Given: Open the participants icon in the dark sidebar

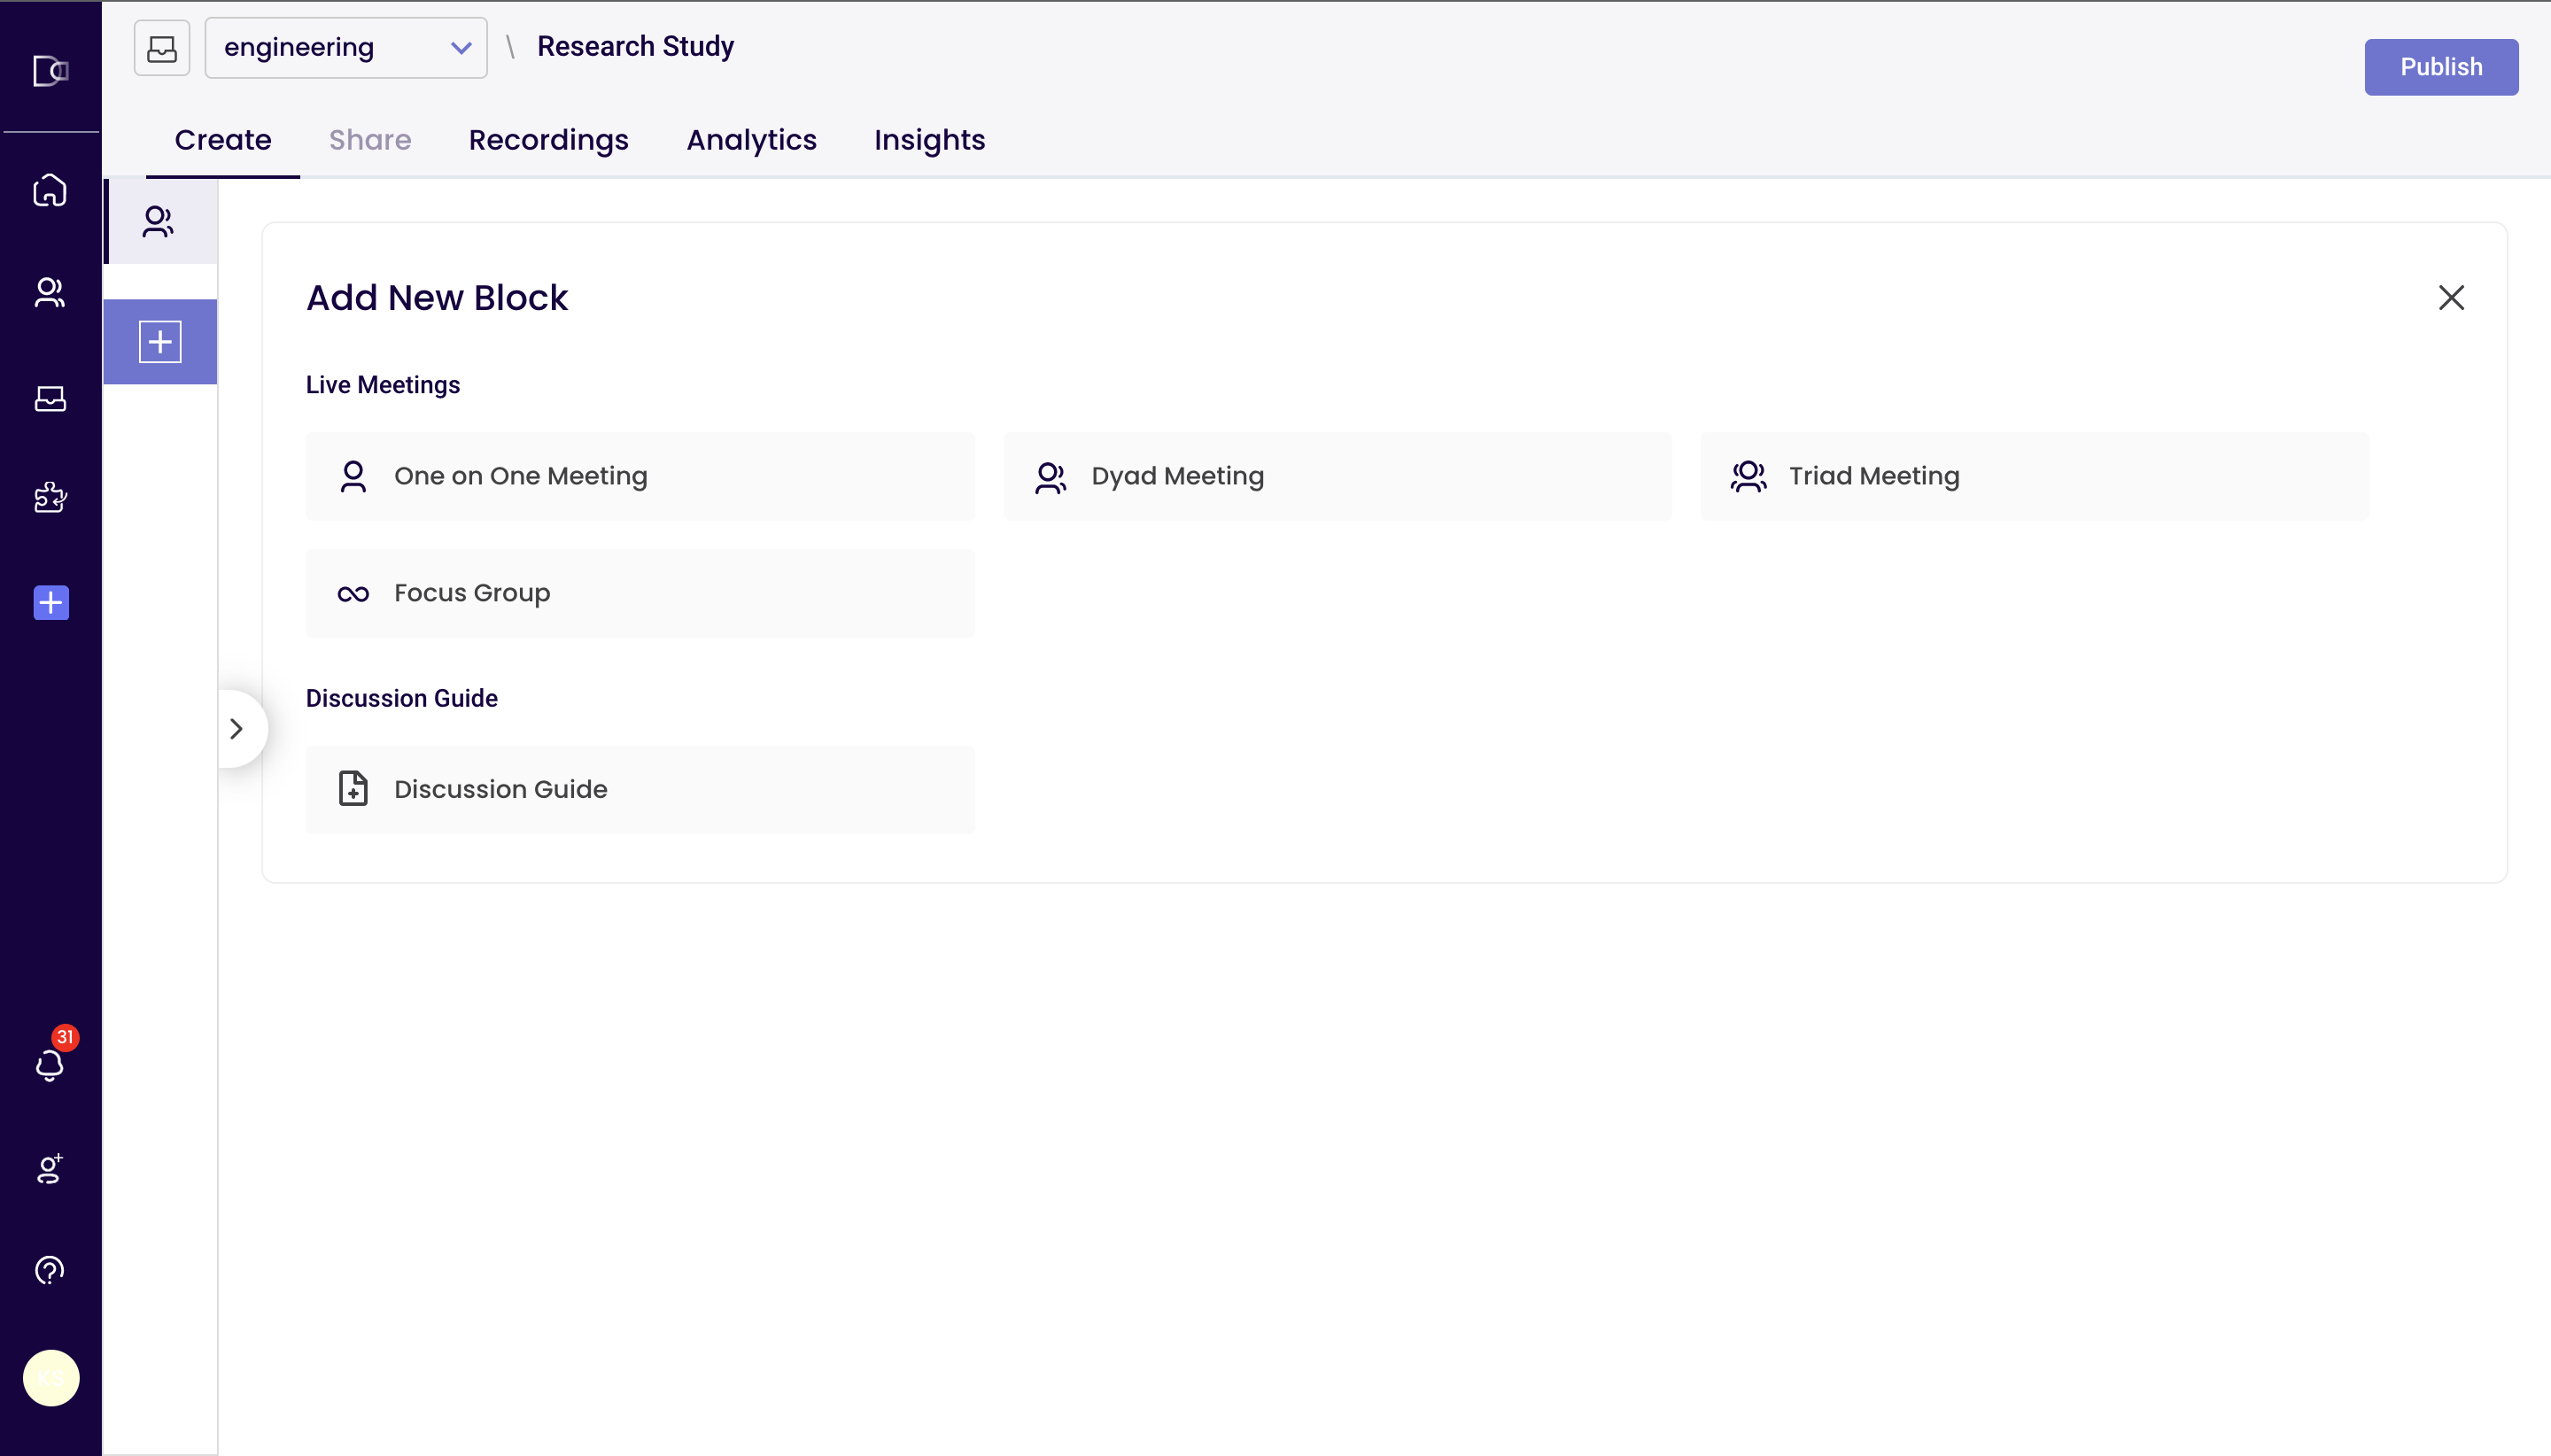Looking at the screenshot, I should click(50, 292).
